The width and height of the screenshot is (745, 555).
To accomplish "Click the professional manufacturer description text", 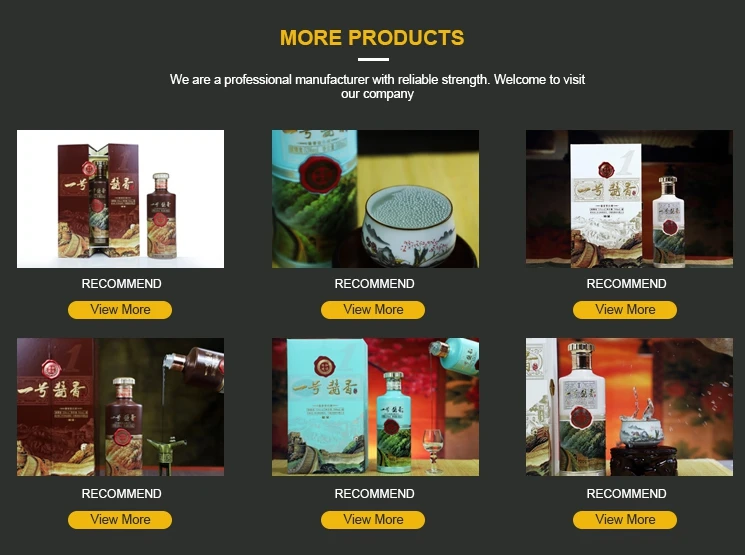I will (377, 86).
